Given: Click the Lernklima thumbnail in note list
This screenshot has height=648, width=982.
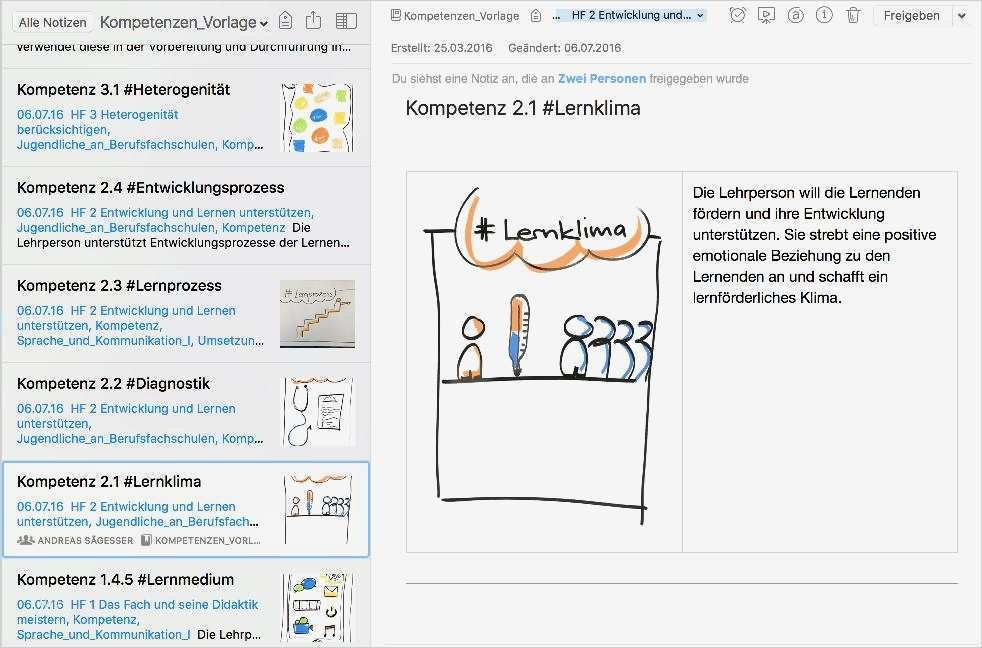Looking at the screenshot, I should tap(318, 509).
